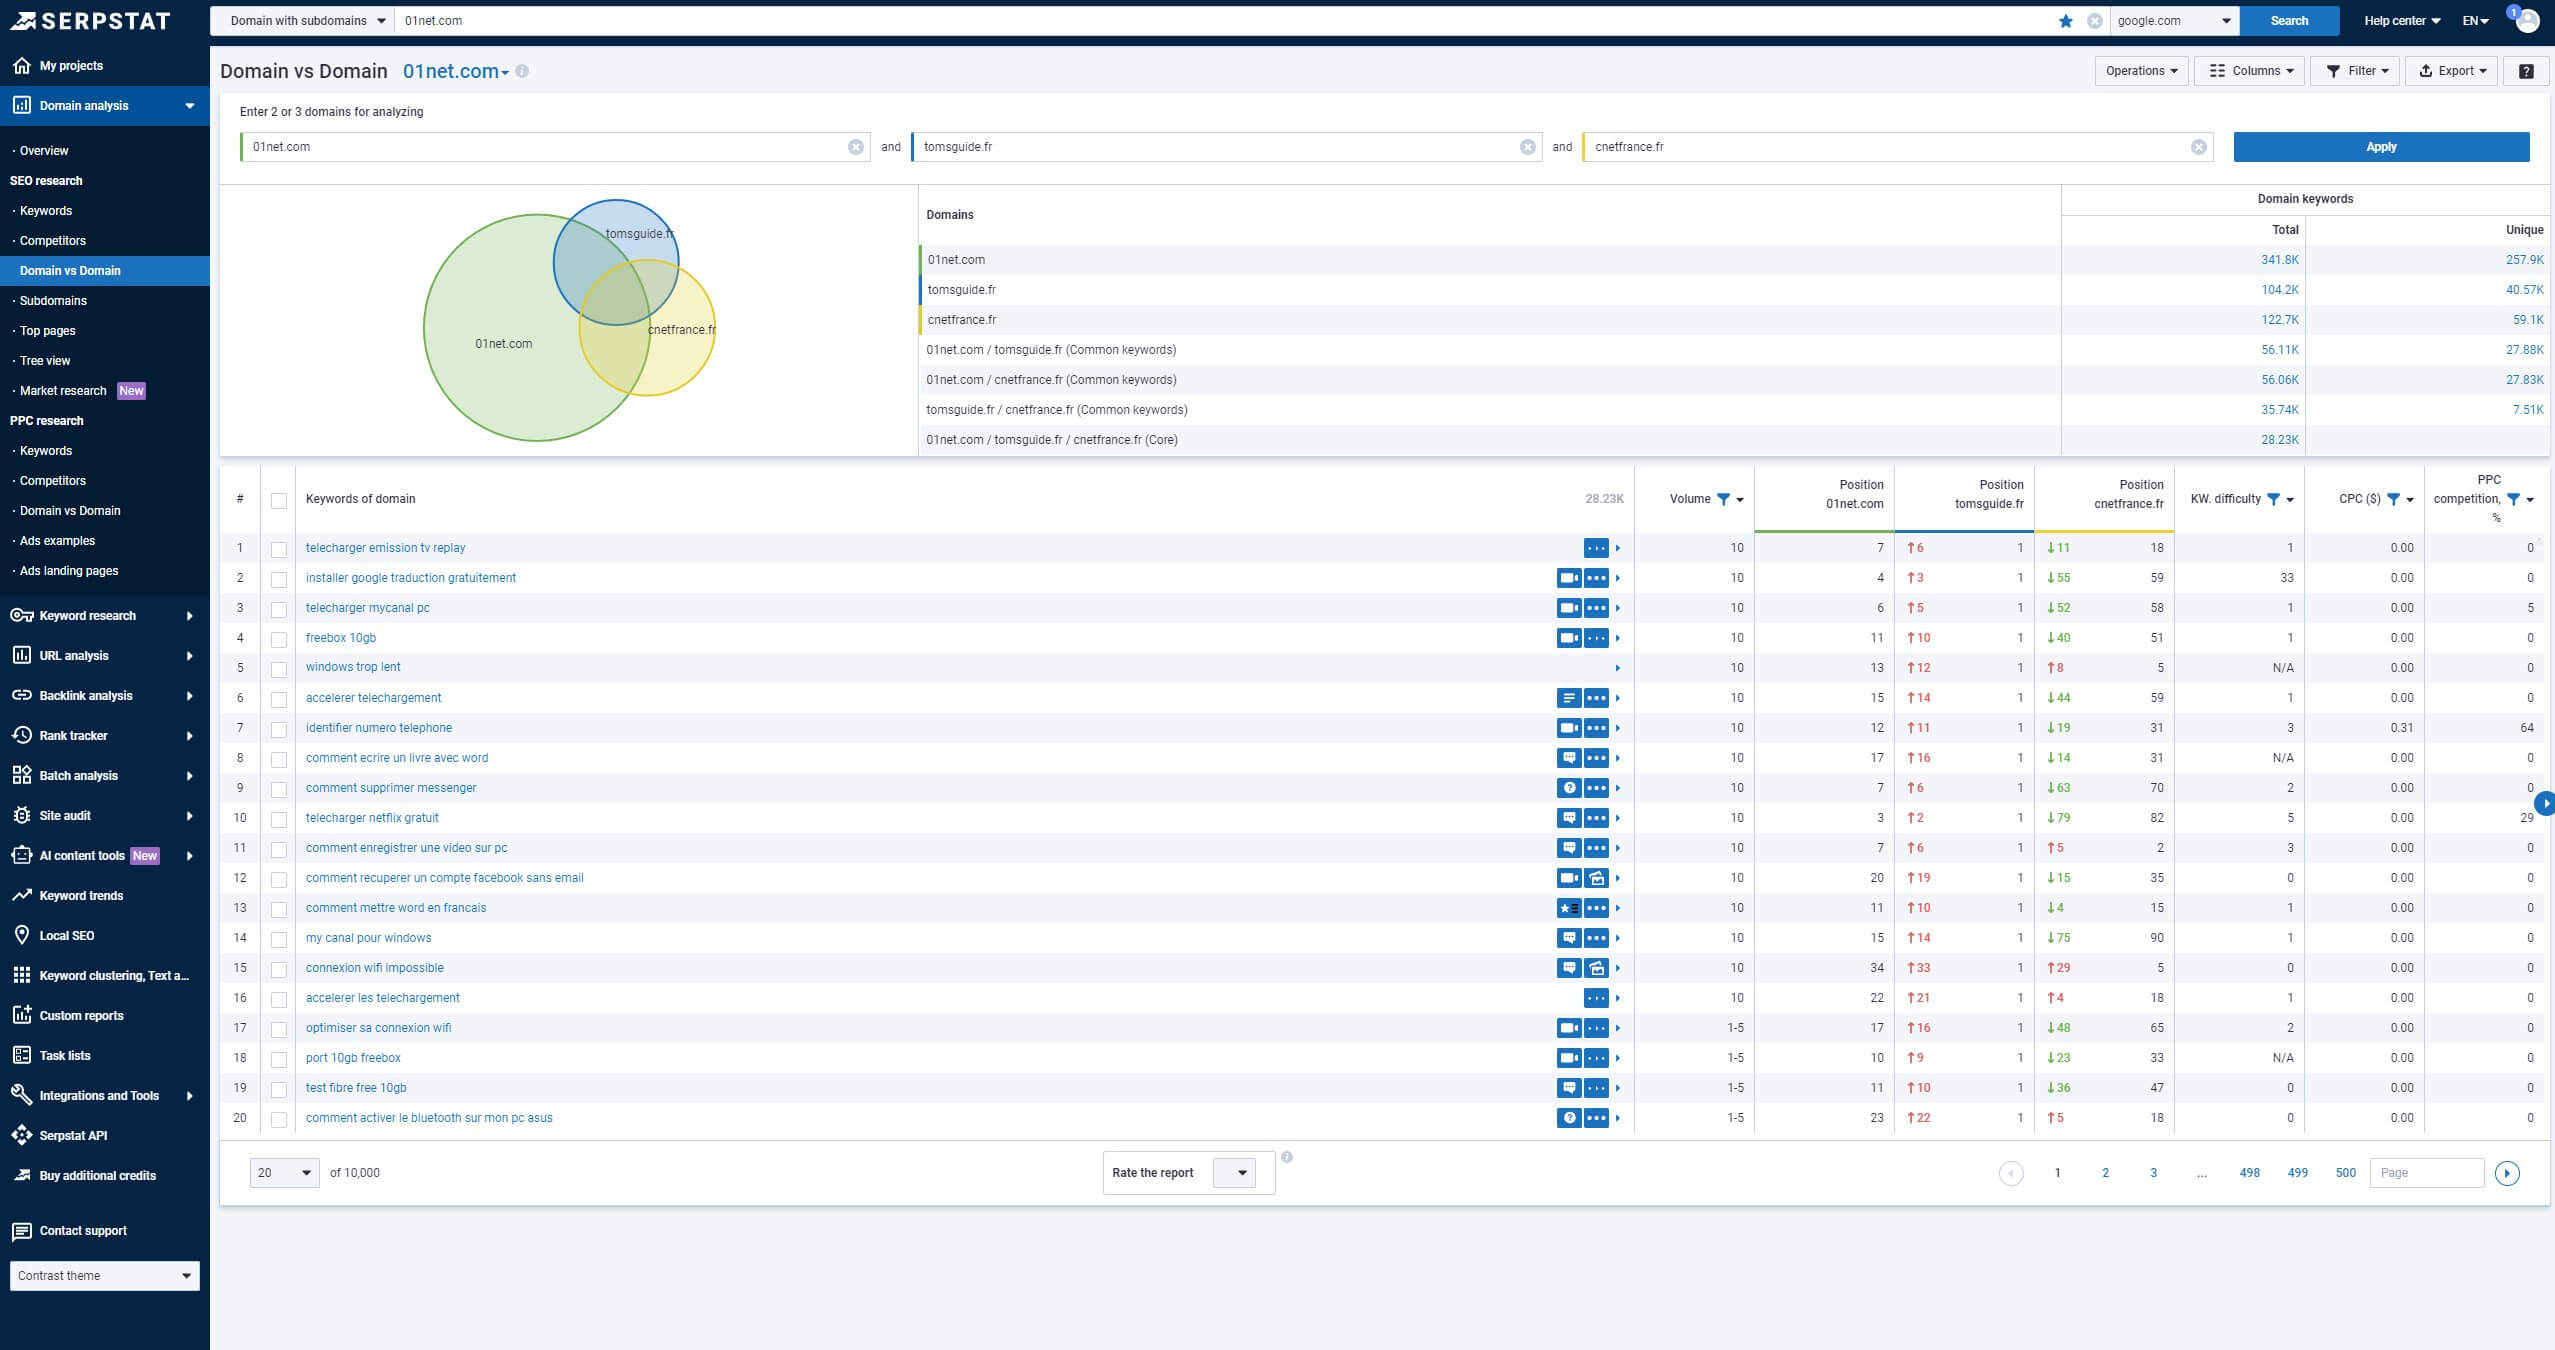
Task: Open the google.com search engine dropdown
Action: 2175,21
